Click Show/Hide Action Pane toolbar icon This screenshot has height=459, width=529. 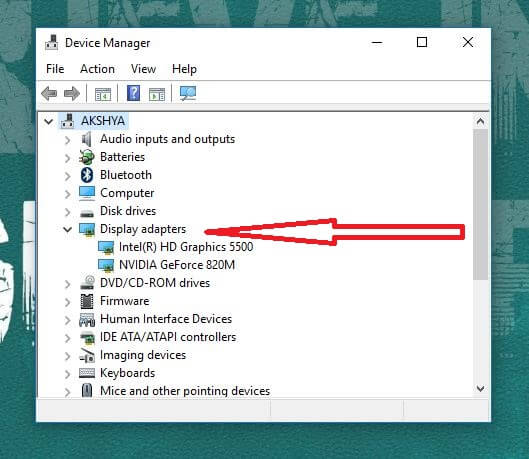pyautogui.click(x=157, y=94)
